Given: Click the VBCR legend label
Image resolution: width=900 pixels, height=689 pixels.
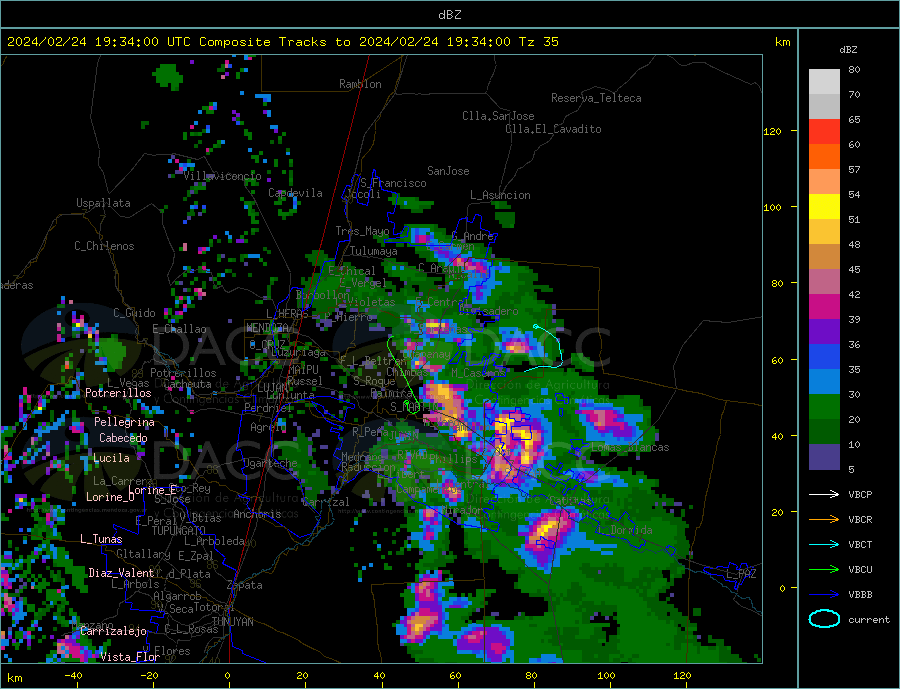Looking at the screenshot, I should point(860,520).
